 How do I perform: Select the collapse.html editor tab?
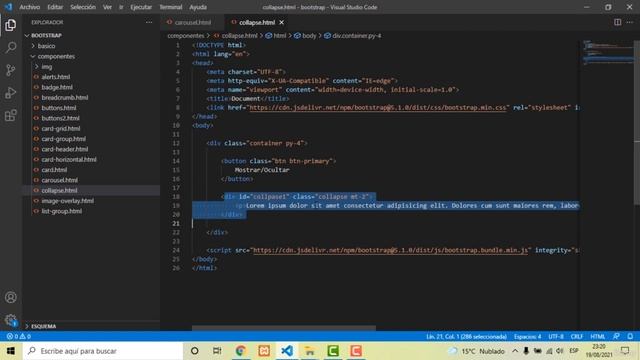click(x=256, y=22)
